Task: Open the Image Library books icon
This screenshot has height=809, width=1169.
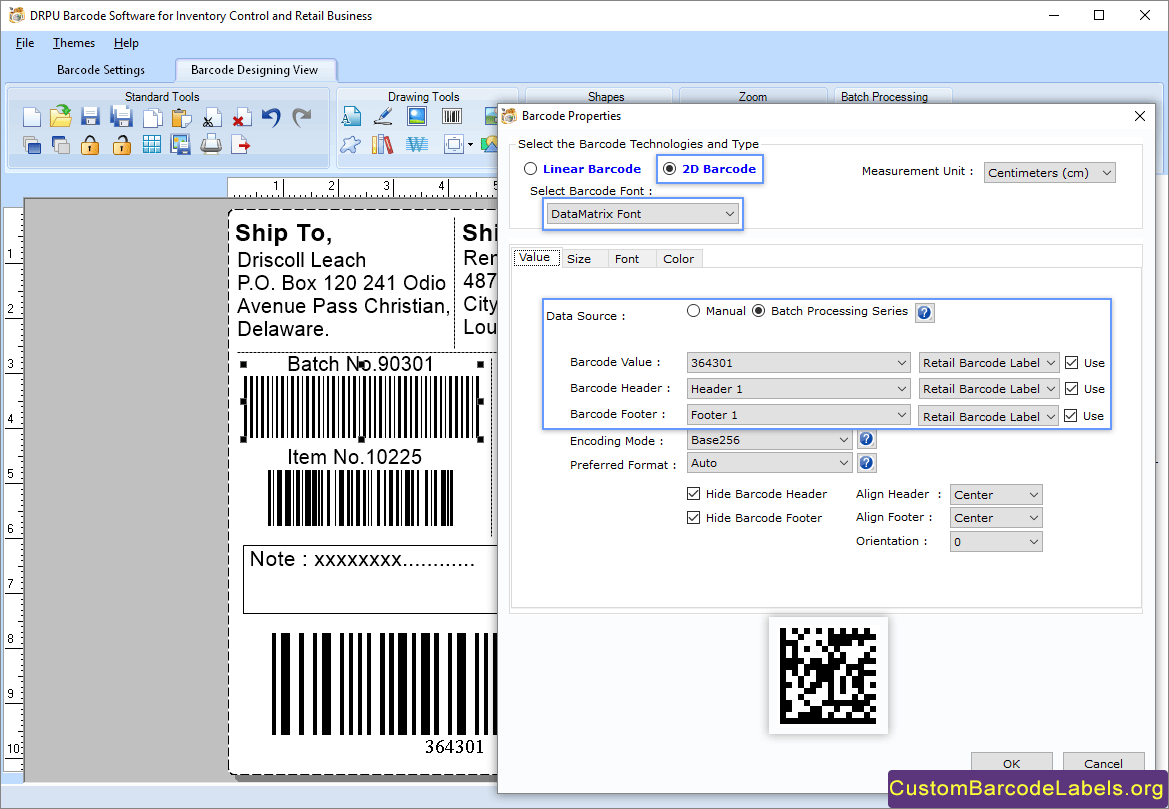Action: (382, 144)
